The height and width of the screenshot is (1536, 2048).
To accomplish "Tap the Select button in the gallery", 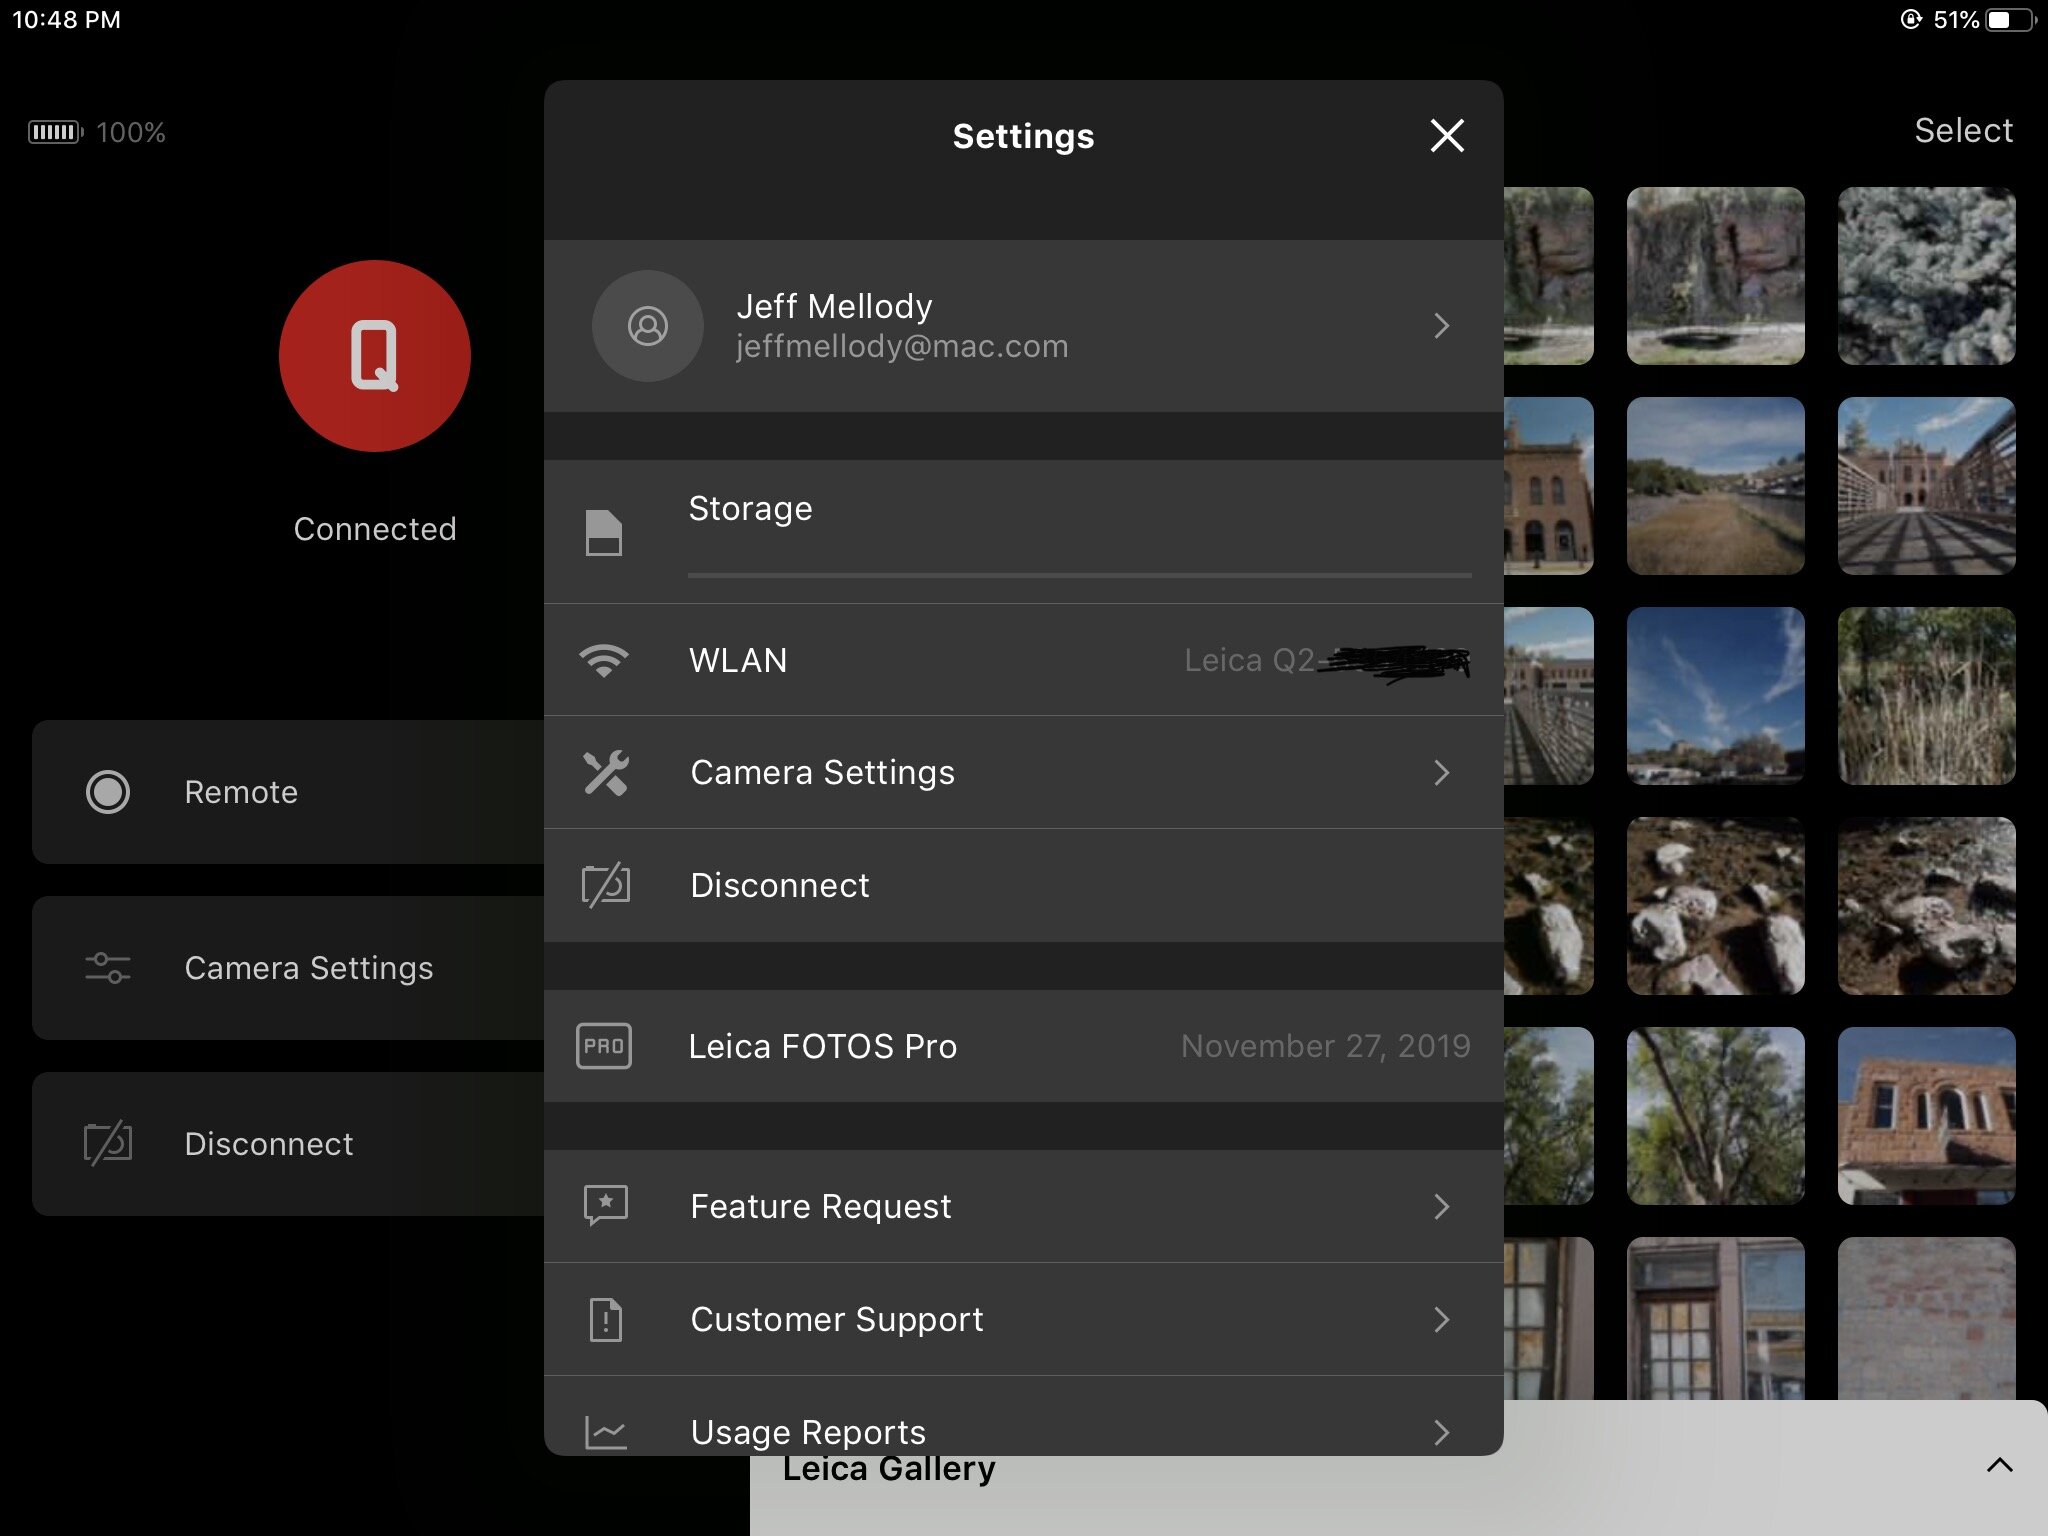I will [x=1963, y=131].
